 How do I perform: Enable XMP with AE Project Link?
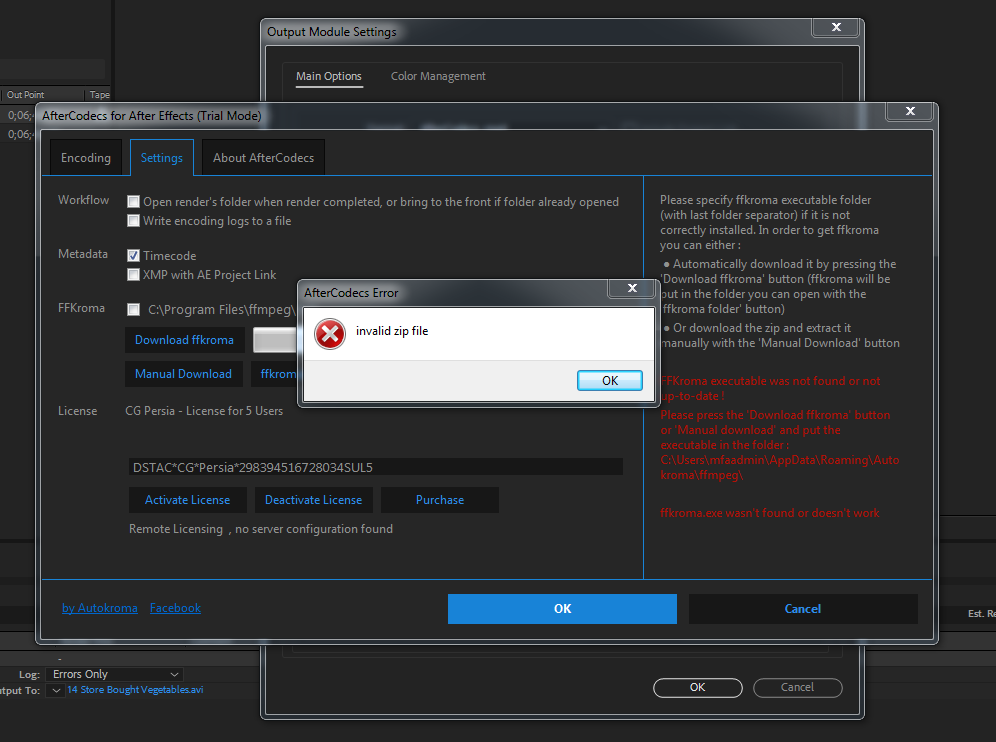coord(133,274)
